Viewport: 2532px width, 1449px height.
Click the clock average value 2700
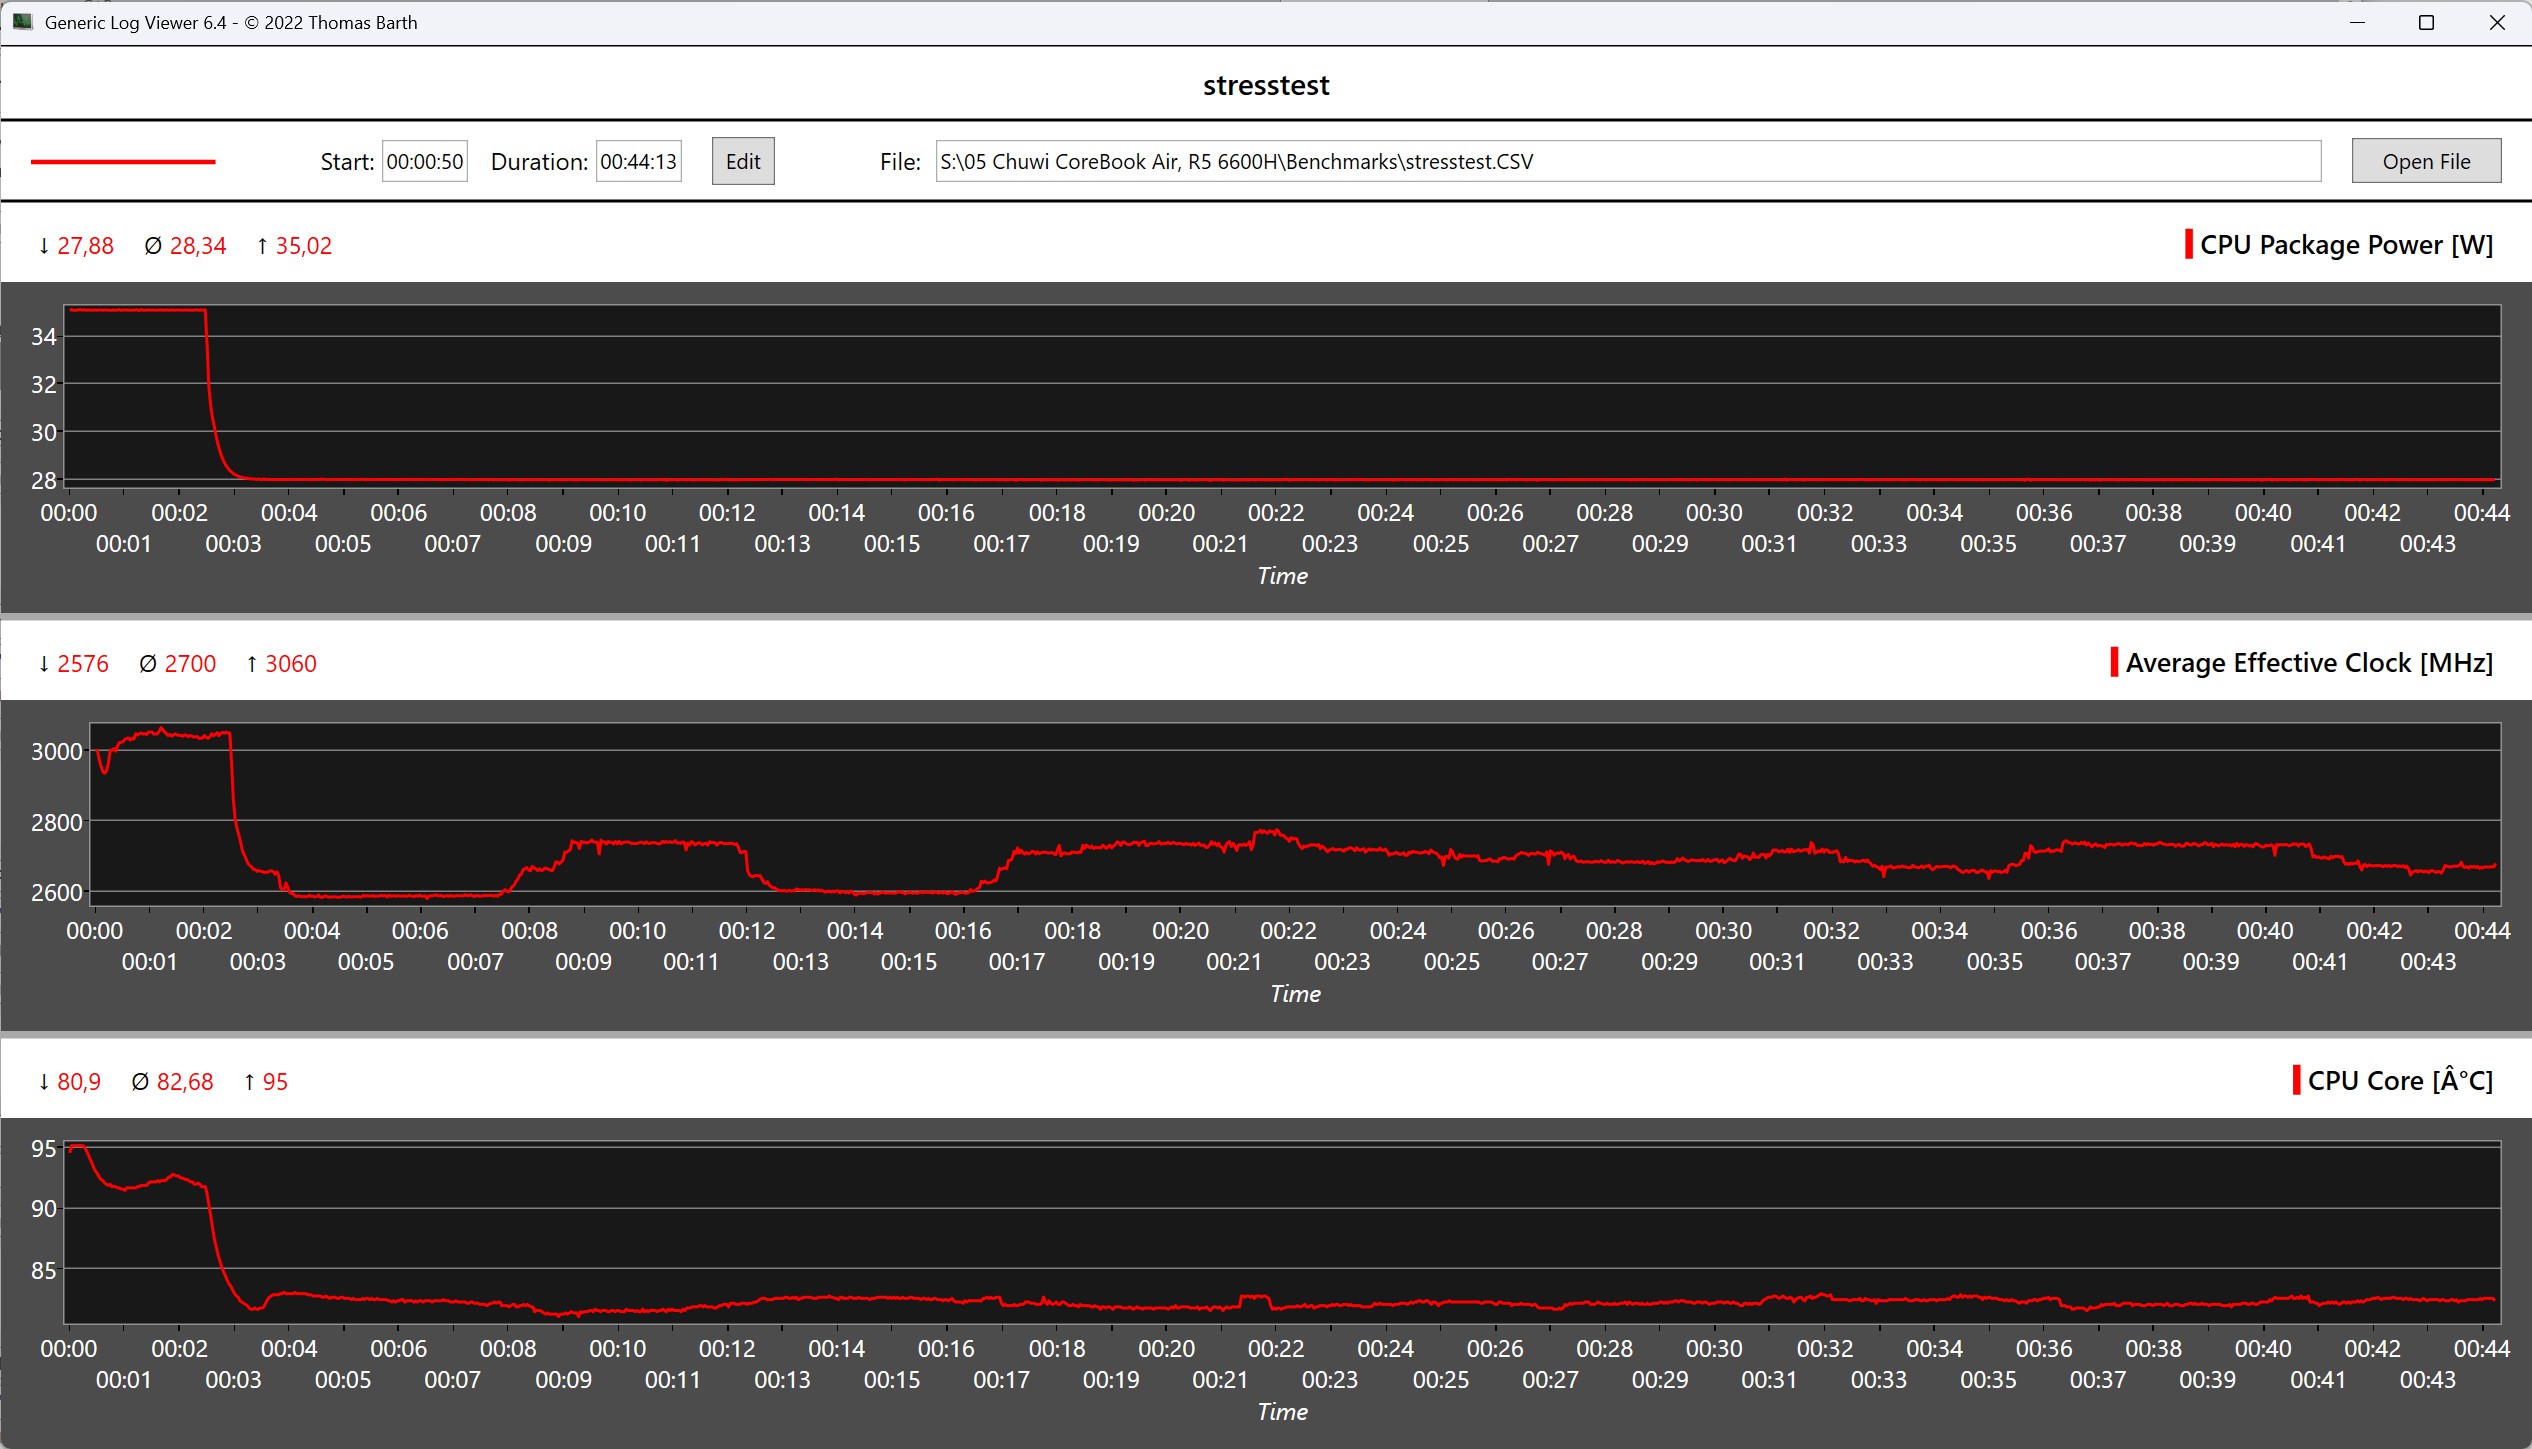[190, 663]
